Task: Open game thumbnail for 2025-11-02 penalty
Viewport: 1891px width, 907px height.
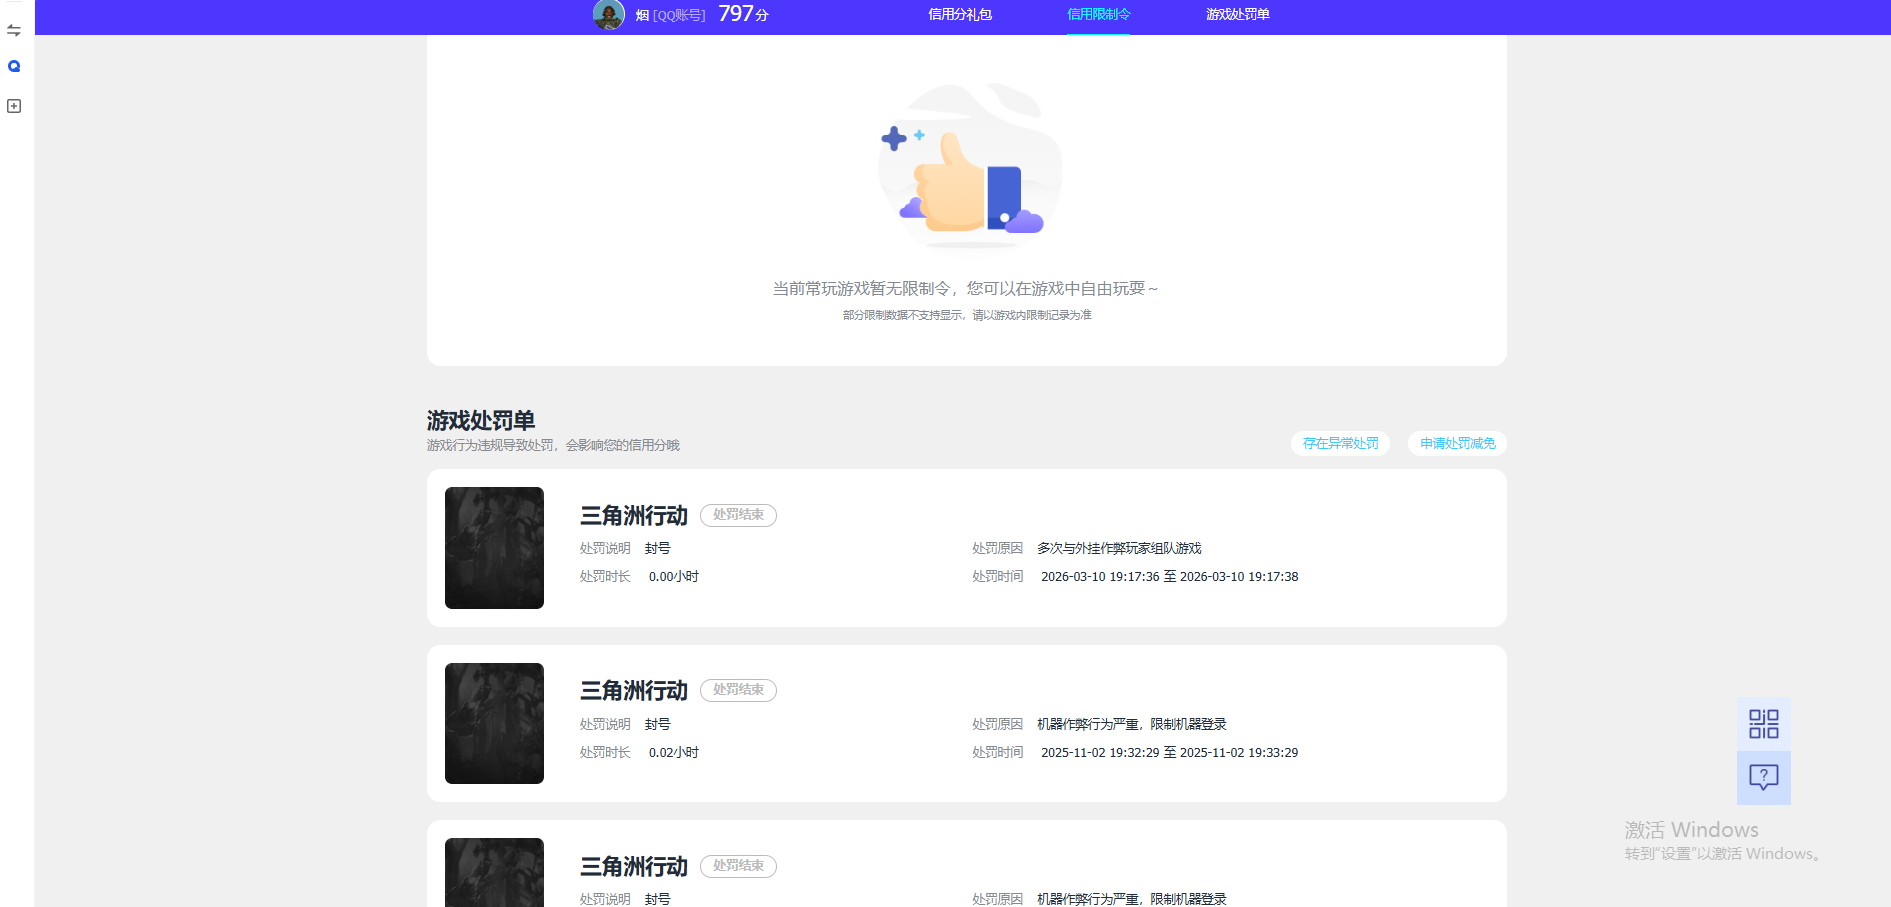Action: (494, 723)
